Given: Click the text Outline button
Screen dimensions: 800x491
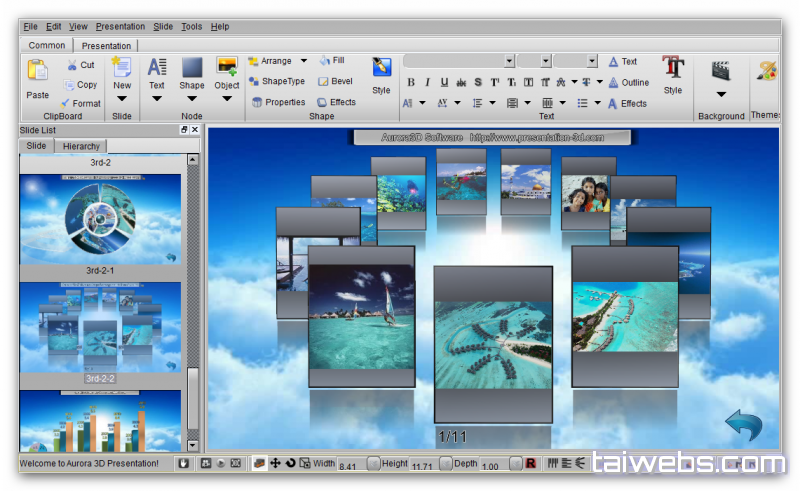Looking at the screenshot, I should 629,83.
